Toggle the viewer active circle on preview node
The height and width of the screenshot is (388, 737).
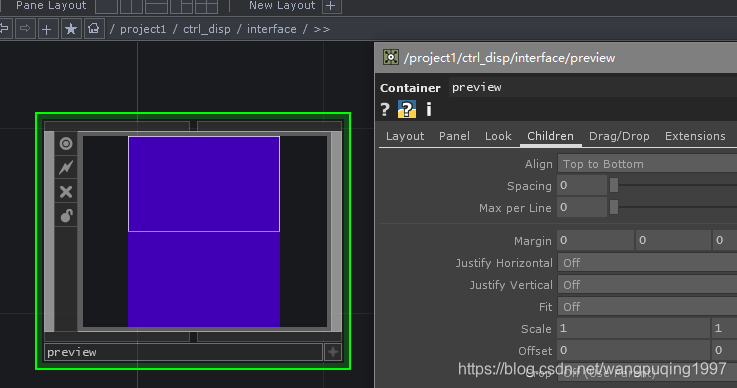tap(66, 143)
